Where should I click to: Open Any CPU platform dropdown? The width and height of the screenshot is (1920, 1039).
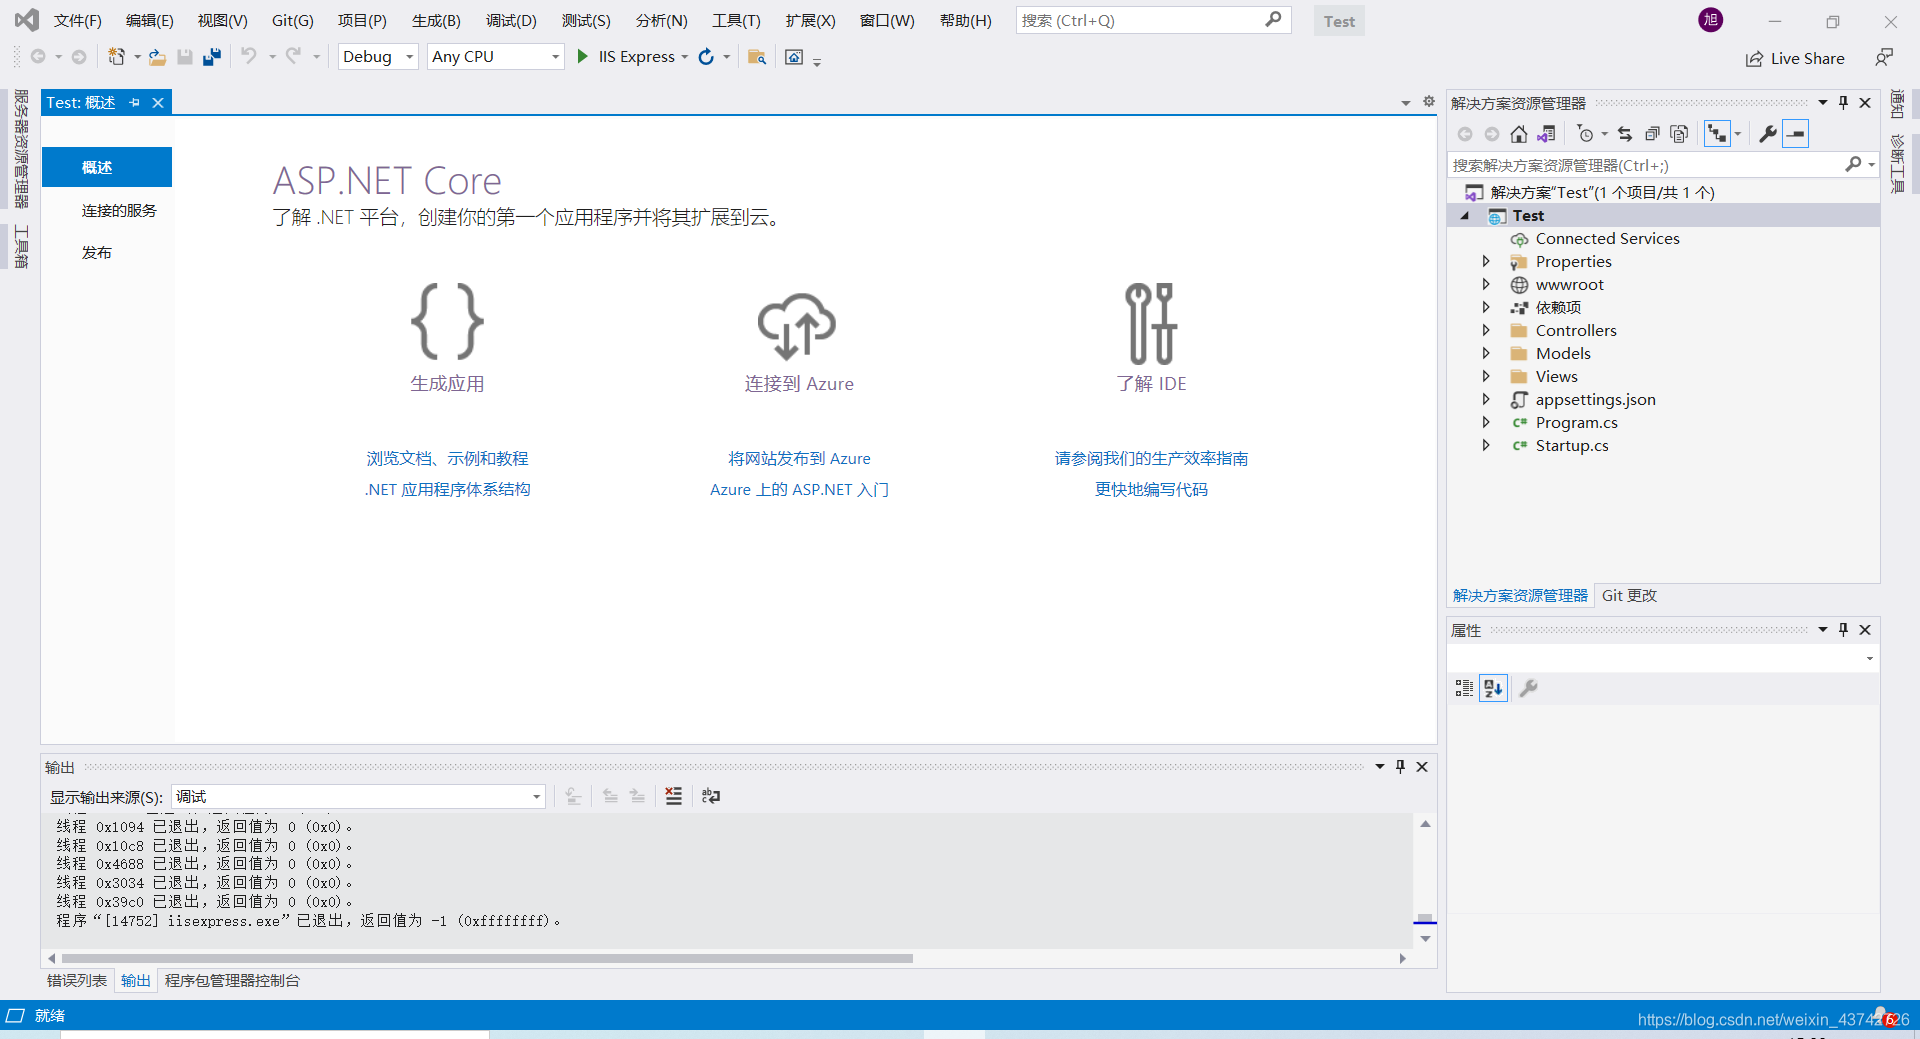pyautogui.click(x=495, y=57)
